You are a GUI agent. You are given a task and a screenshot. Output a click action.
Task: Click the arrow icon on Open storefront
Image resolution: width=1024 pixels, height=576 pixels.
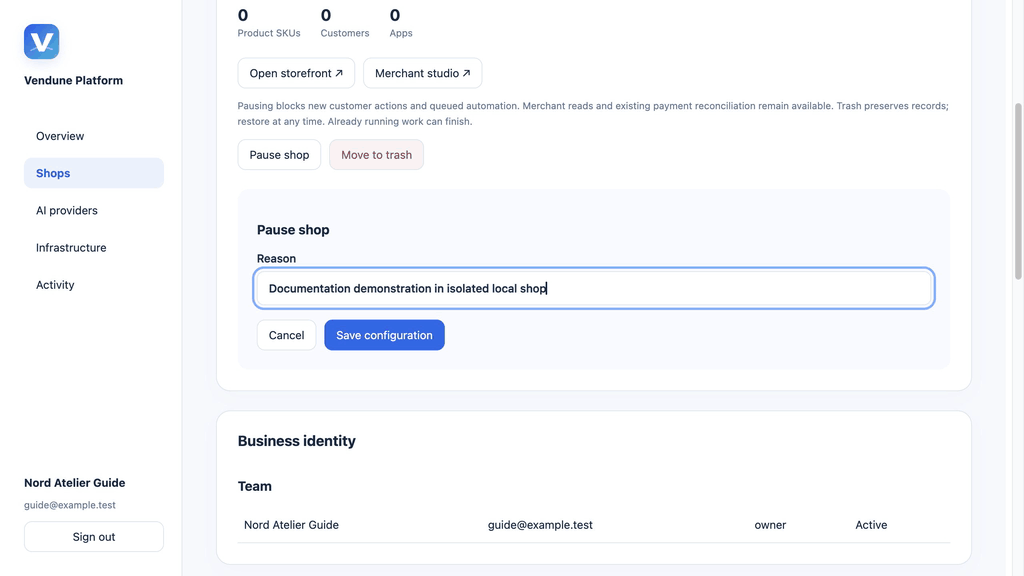339,73
